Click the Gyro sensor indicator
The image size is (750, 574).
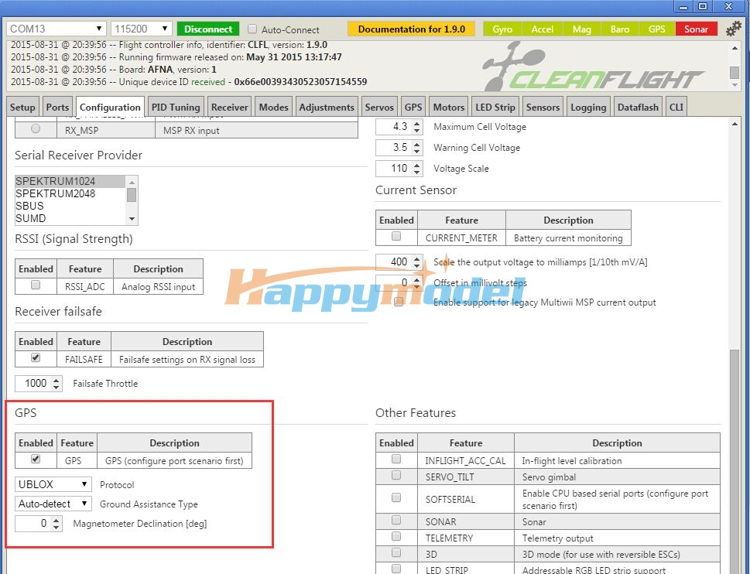pyautogui.click(x=502, y=29)
